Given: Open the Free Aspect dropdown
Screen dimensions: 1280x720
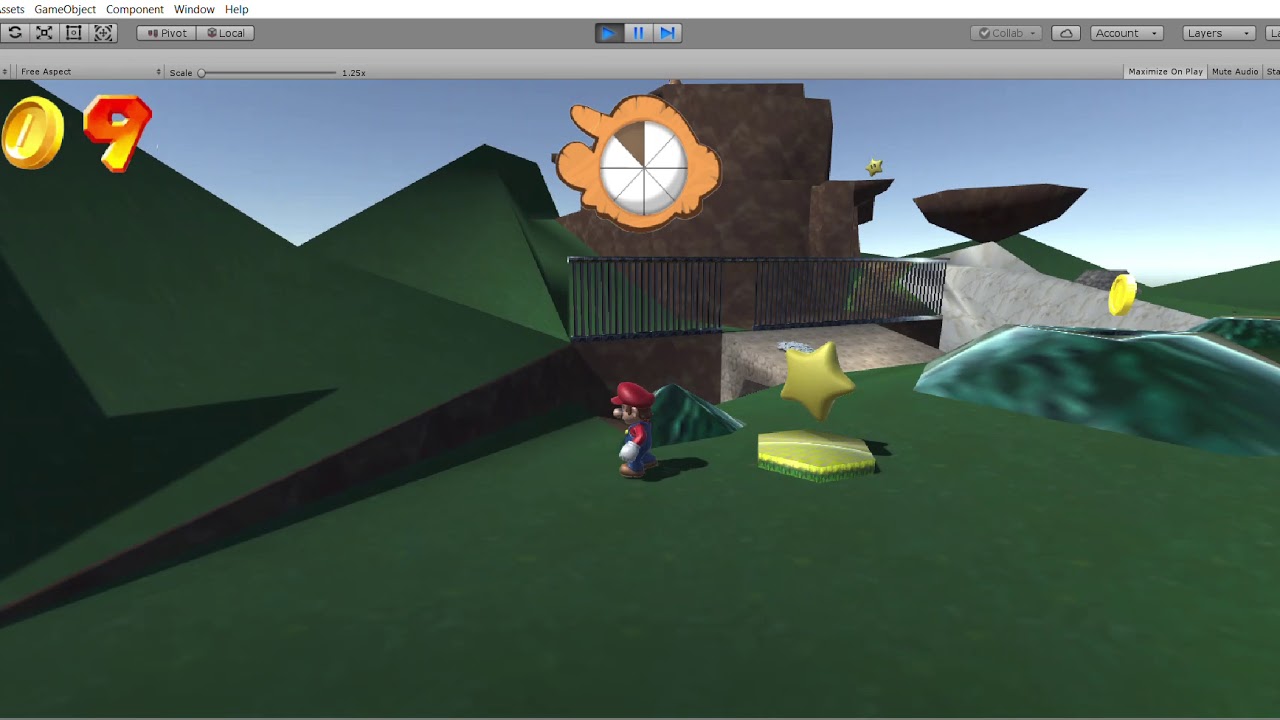Looking at the screenshot, I should pyautogui.click(x=89, y=72).
